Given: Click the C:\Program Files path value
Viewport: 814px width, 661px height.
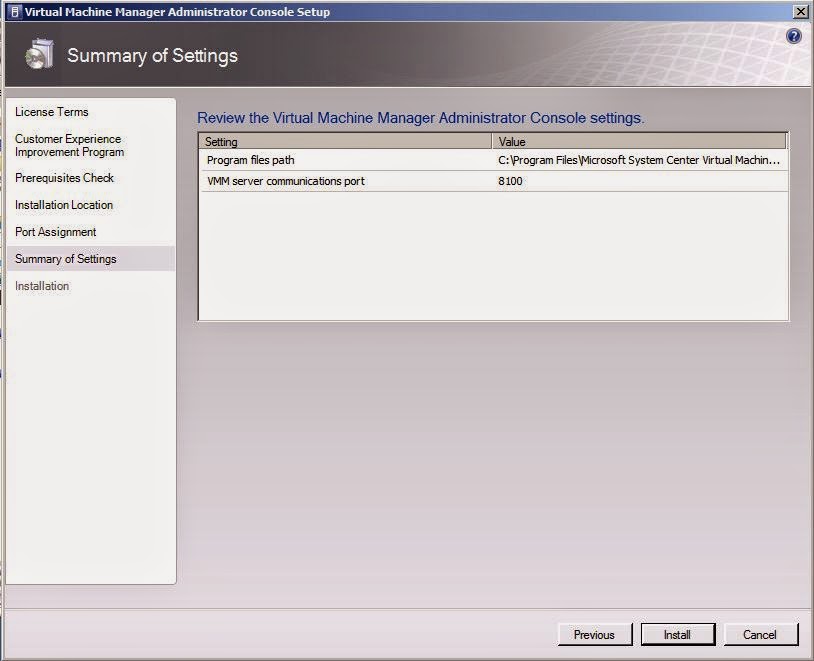Looking at the screenshot, I should pos(639,160).
